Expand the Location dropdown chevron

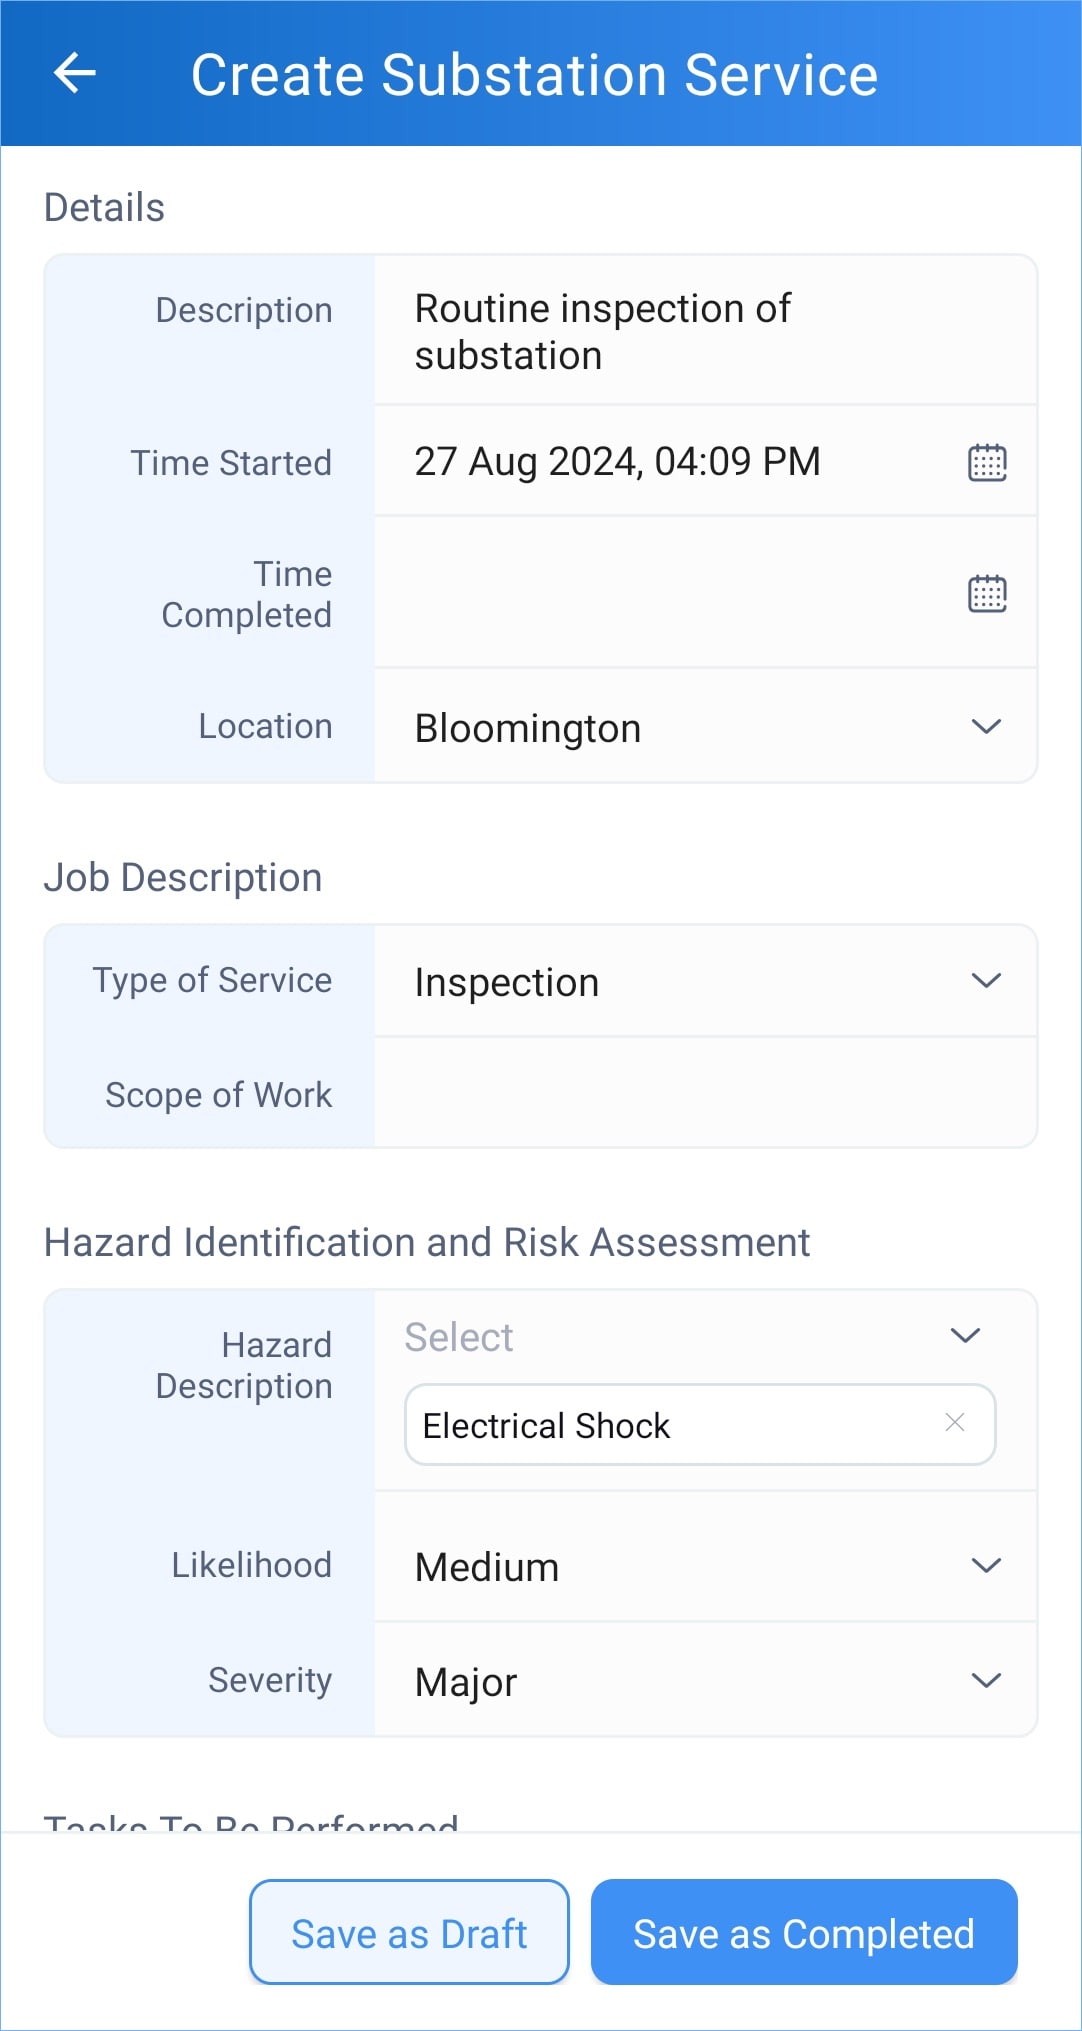(986, 727)
